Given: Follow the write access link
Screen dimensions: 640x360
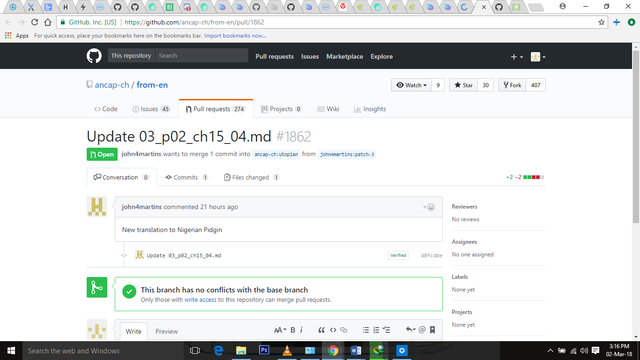Looking at the screenshot, I should 200,300.
